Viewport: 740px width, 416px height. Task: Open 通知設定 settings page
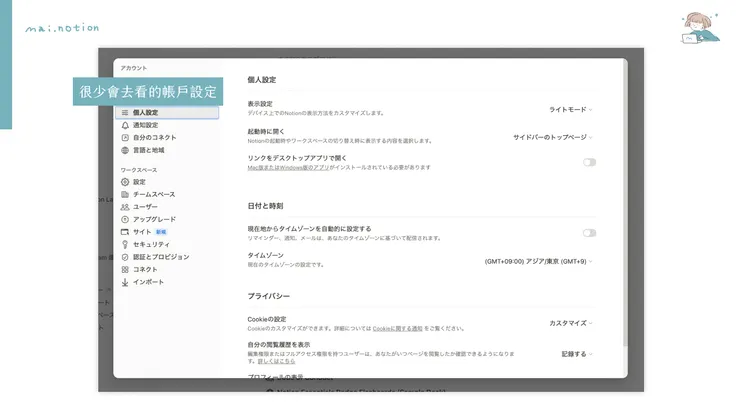[x=167, y=125]
